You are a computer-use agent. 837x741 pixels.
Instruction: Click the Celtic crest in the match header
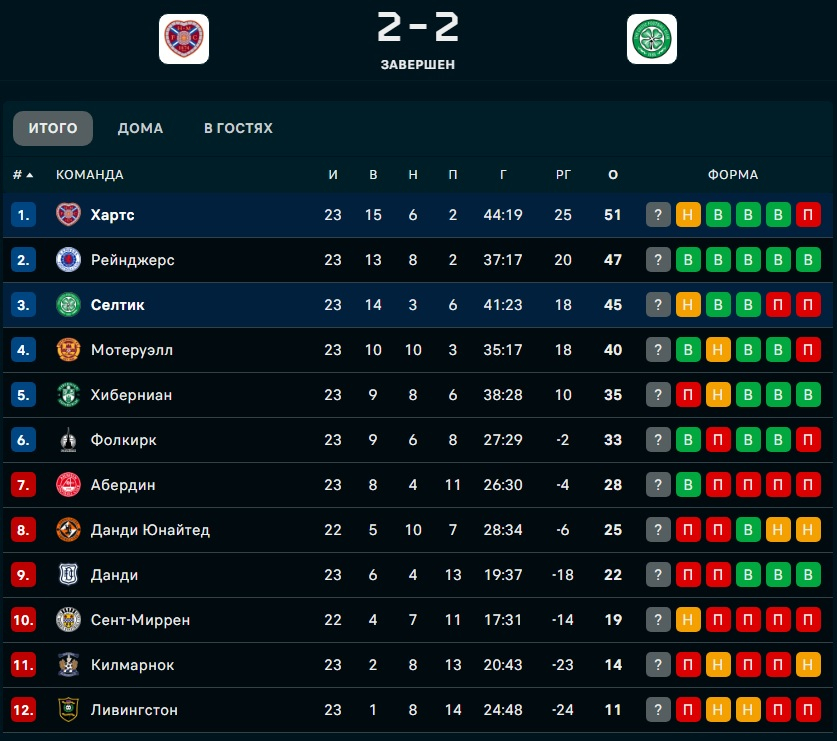(x=652, y=39)
